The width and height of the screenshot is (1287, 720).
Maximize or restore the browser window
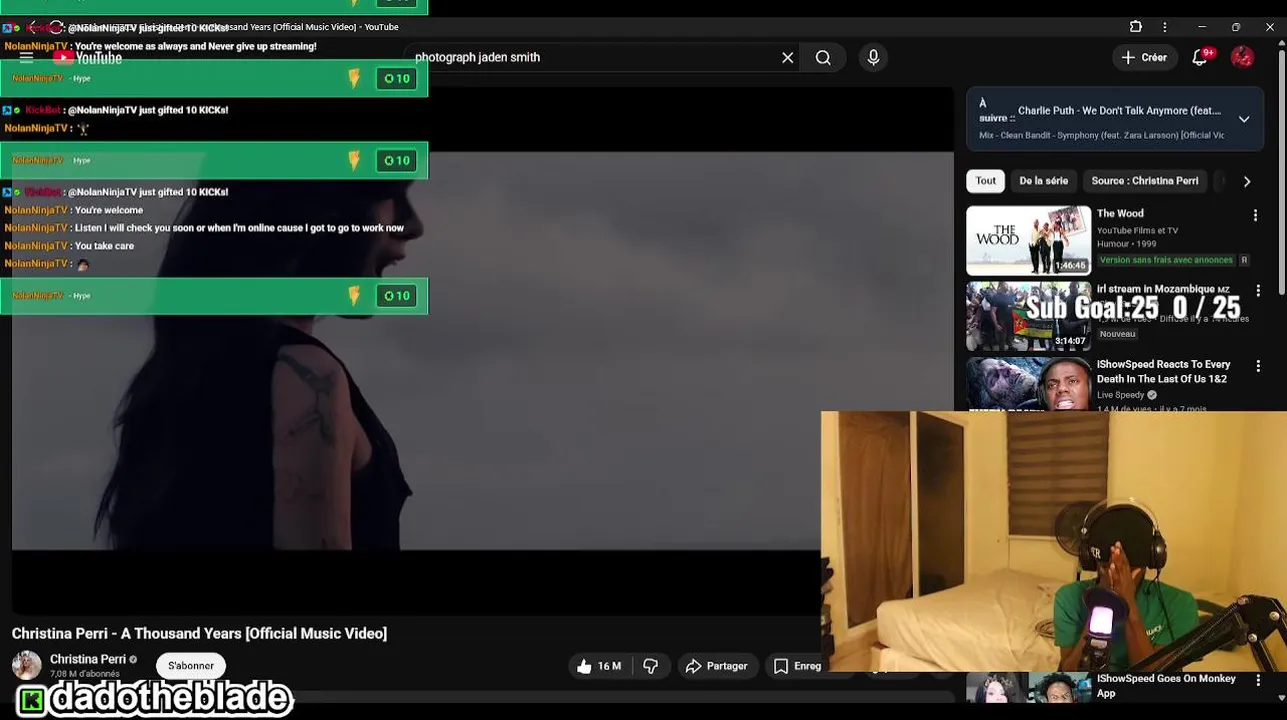pos(1236,27)
